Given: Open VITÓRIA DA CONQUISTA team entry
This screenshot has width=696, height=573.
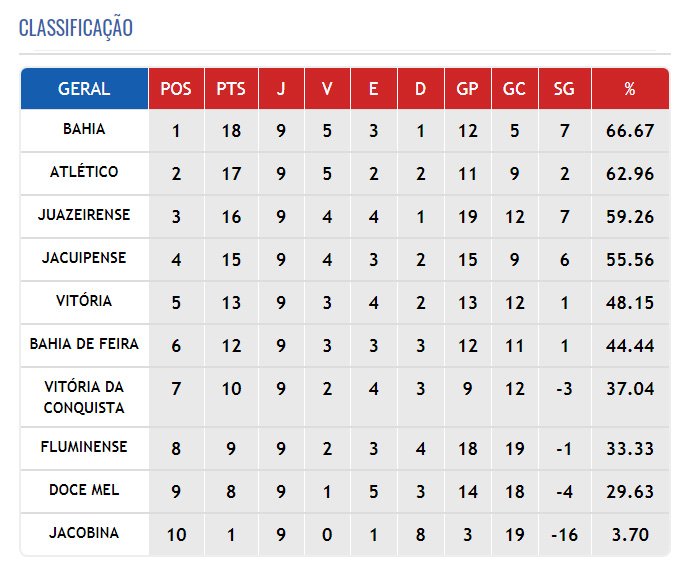Looking at the screenshot, I should pos(84,397).
